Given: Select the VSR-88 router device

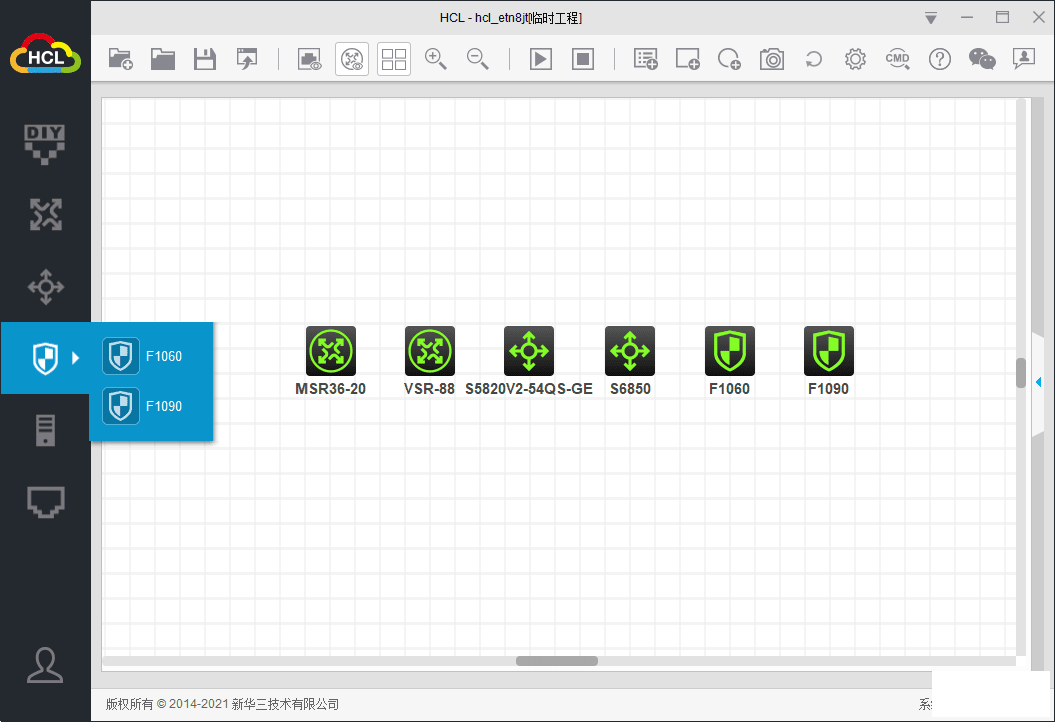Looking at the screenshot, I should (x=429, y=351).
